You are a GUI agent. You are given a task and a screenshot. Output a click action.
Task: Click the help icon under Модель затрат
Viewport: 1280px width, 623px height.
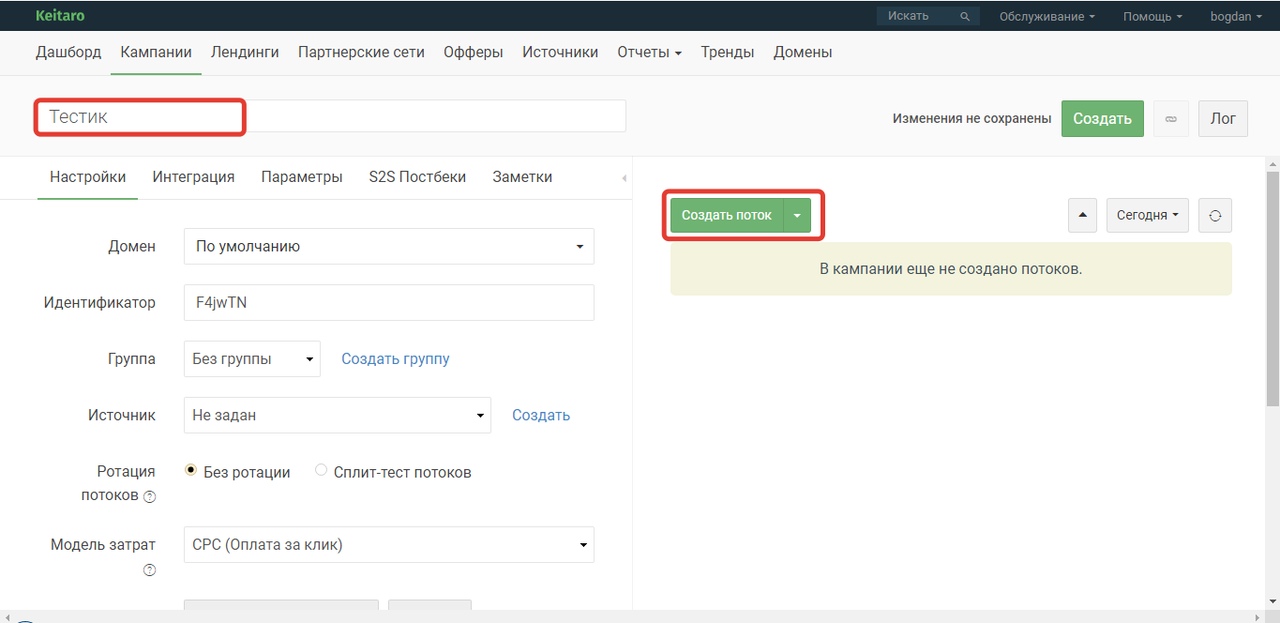[x=150, y=570]
